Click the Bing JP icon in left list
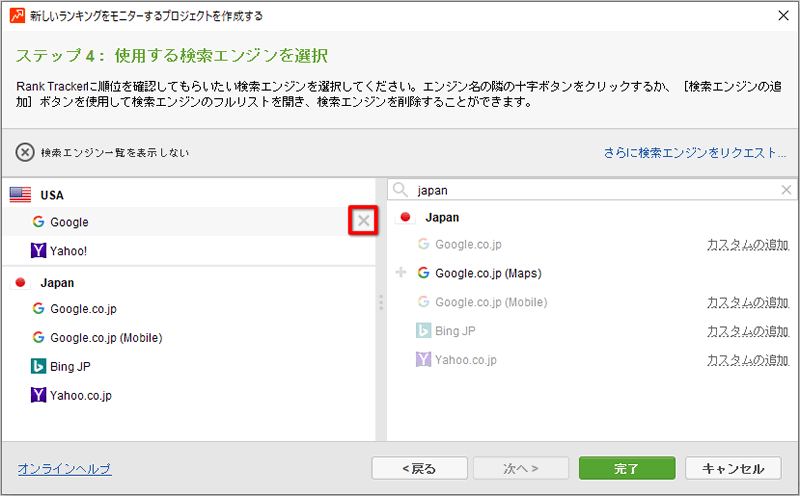 tap(38, 366)
